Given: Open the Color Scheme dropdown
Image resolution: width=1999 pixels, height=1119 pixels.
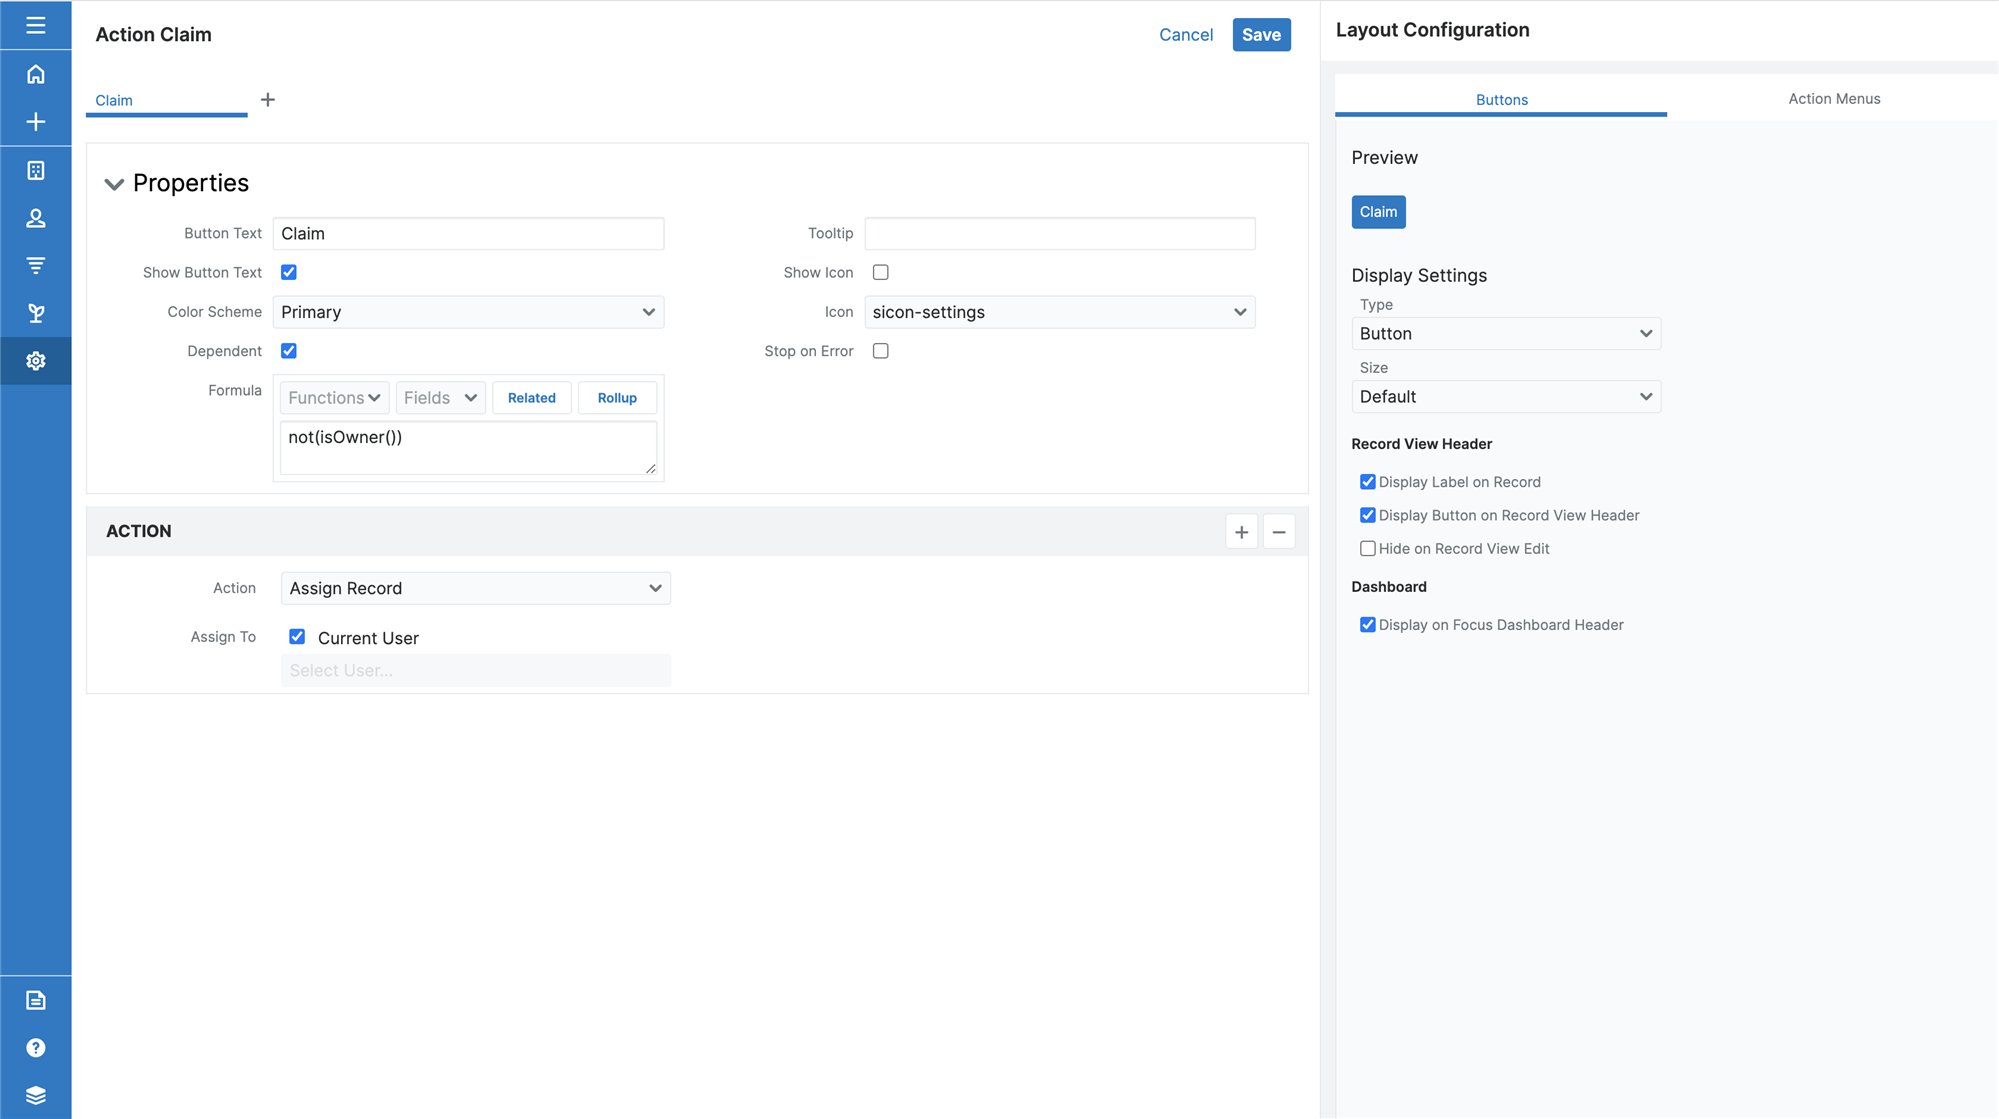Looking at the screenshot, I should [468, 312].
